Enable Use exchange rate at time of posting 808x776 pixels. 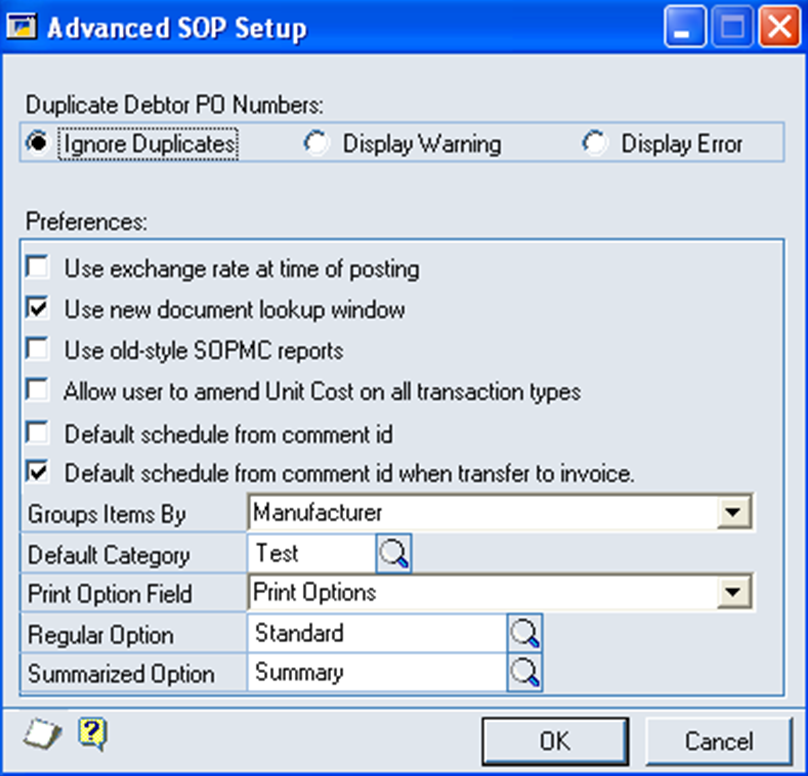click(x=38, y=269)
